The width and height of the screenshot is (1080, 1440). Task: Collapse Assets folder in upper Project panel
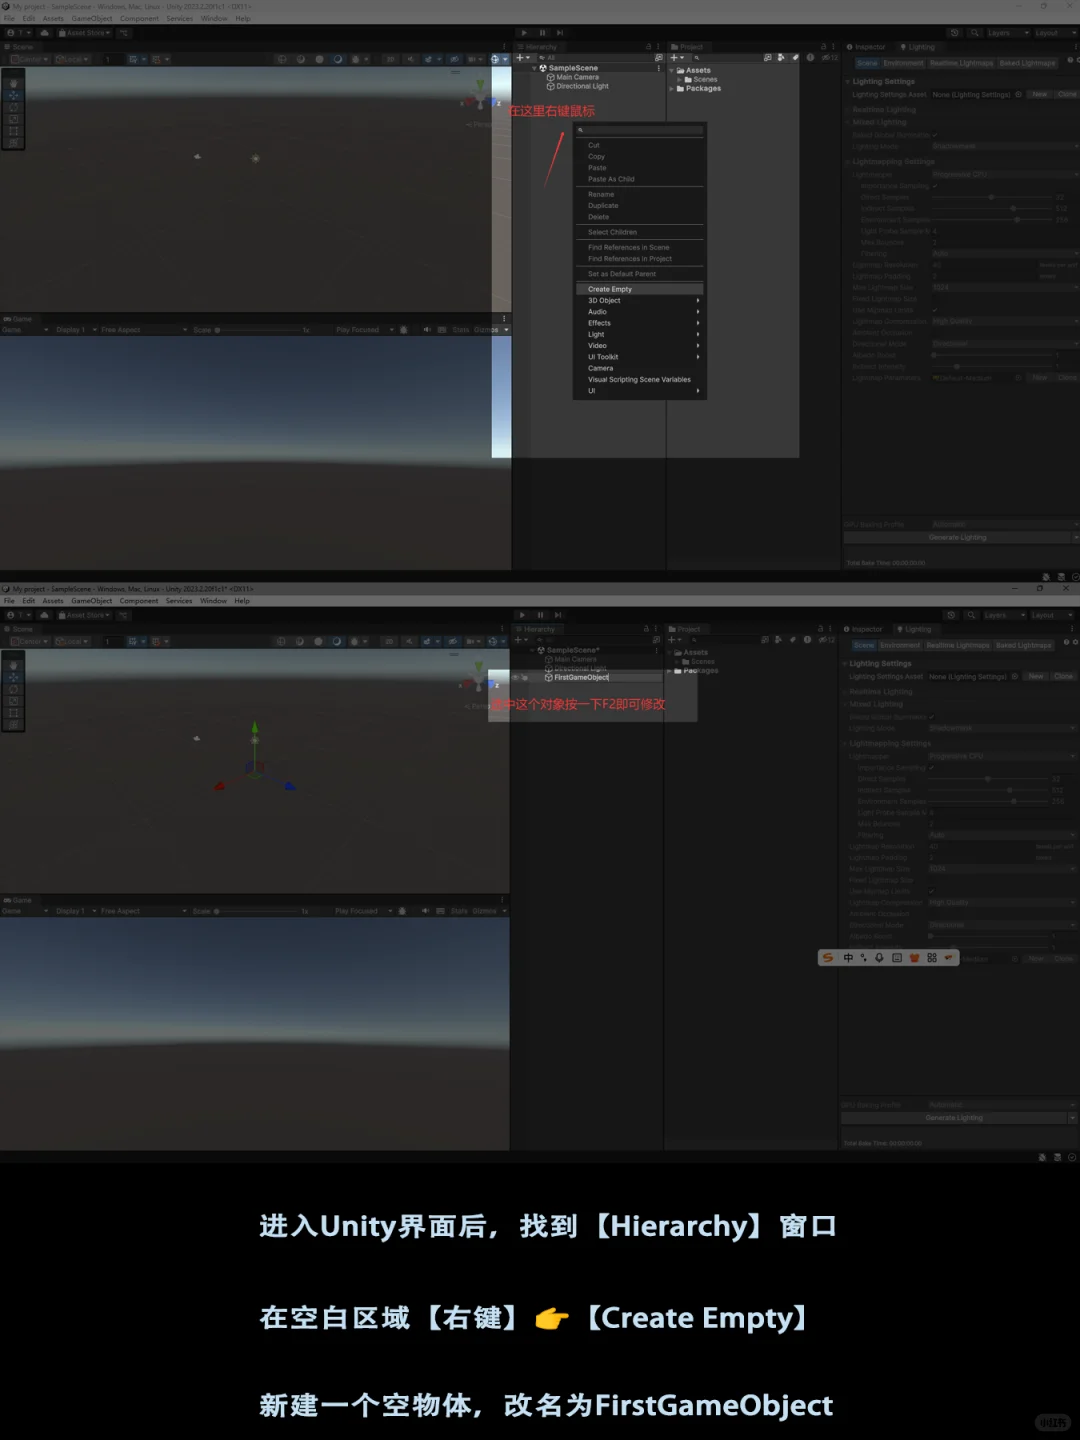(x=672, y=71)
